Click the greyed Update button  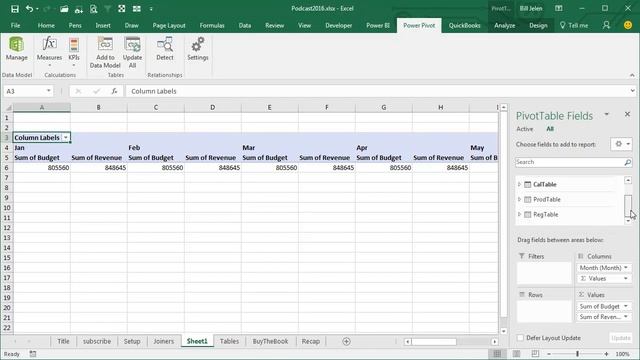point(621,338)
